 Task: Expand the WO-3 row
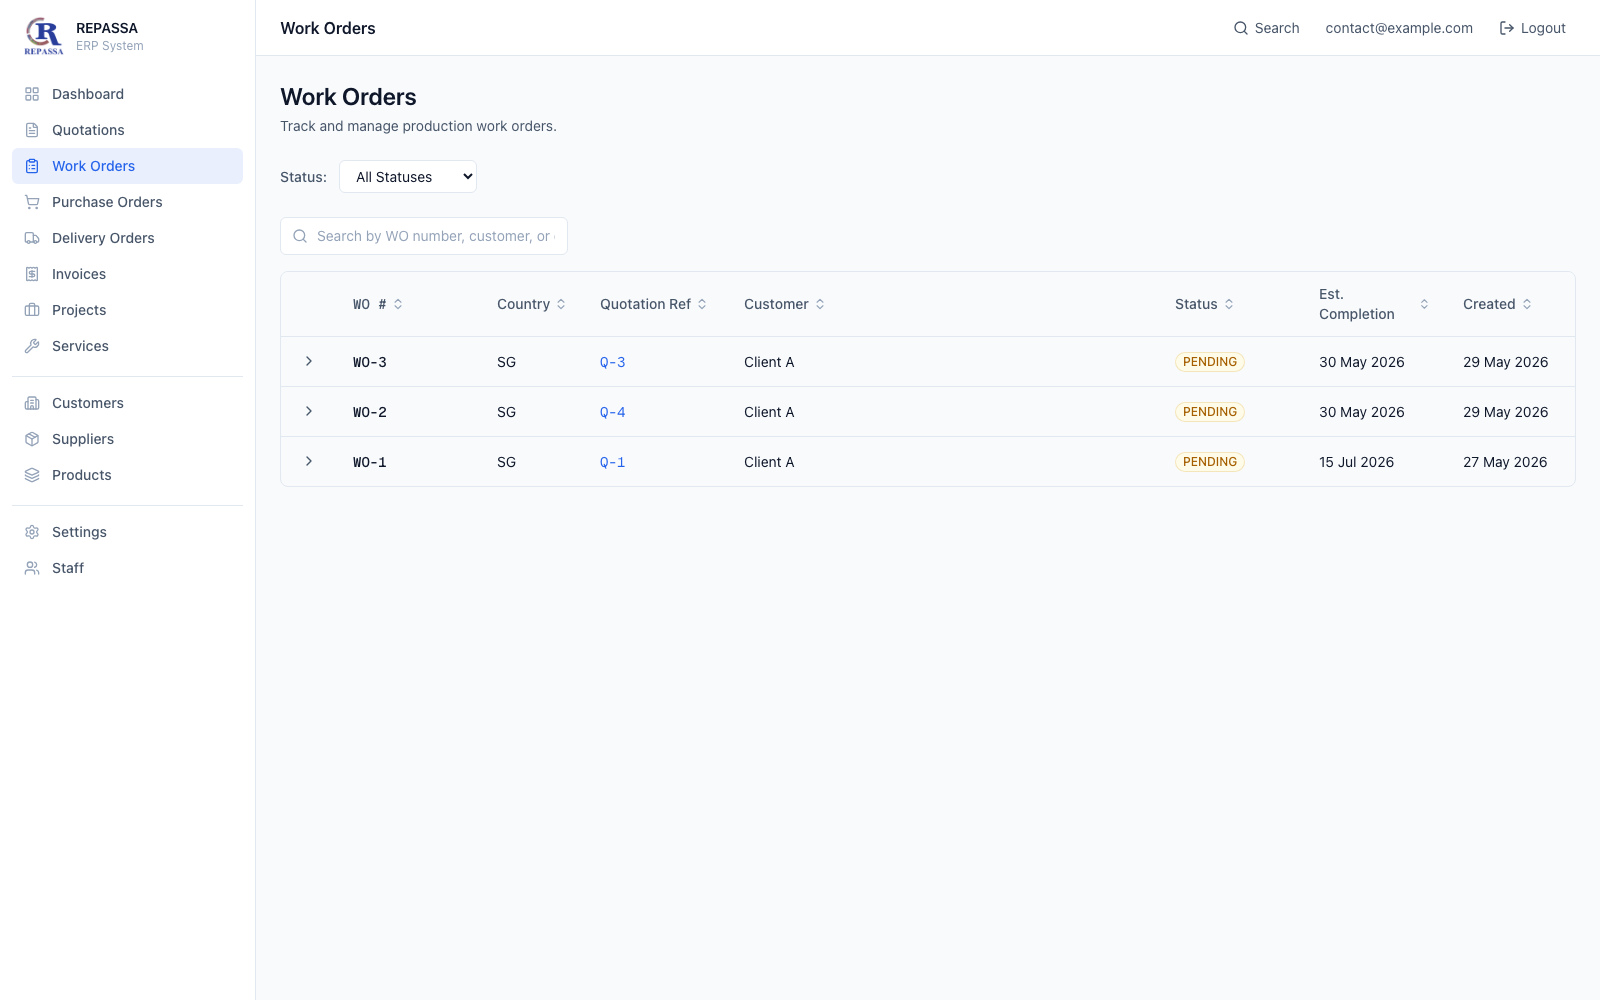point(309,361)
